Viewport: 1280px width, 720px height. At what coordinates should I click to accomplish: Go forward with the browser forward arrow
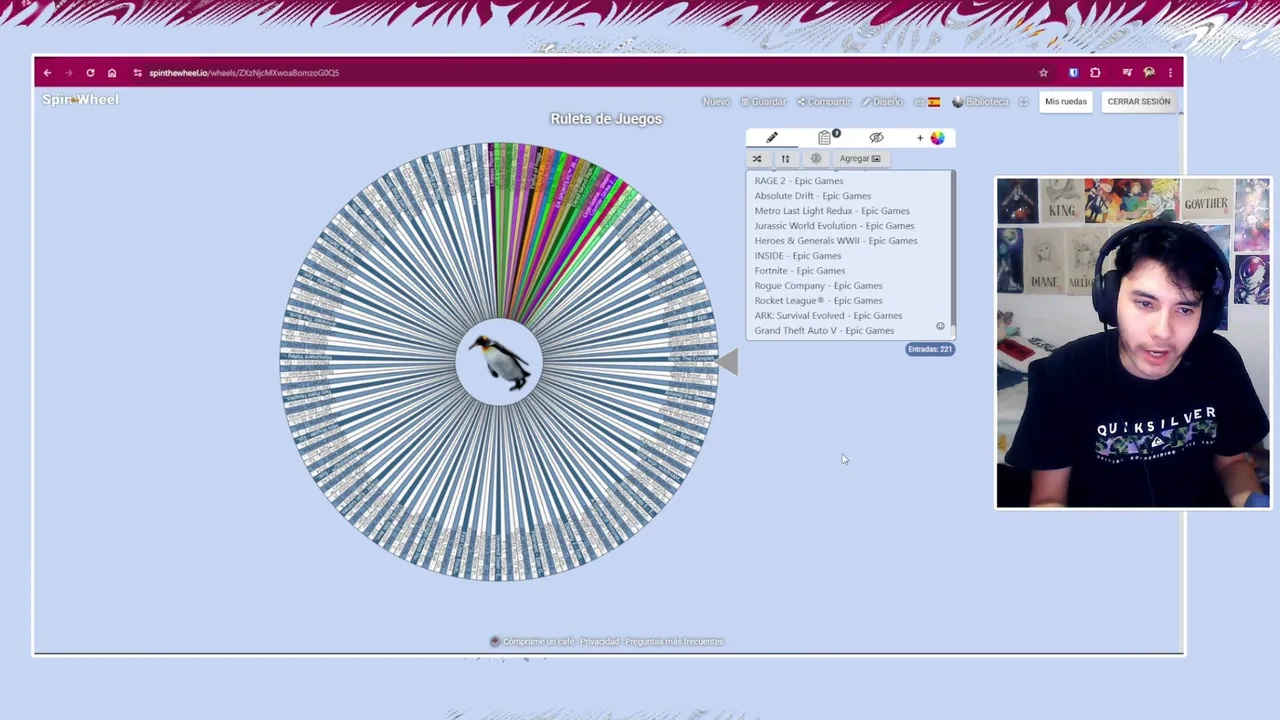pos(69,73)
